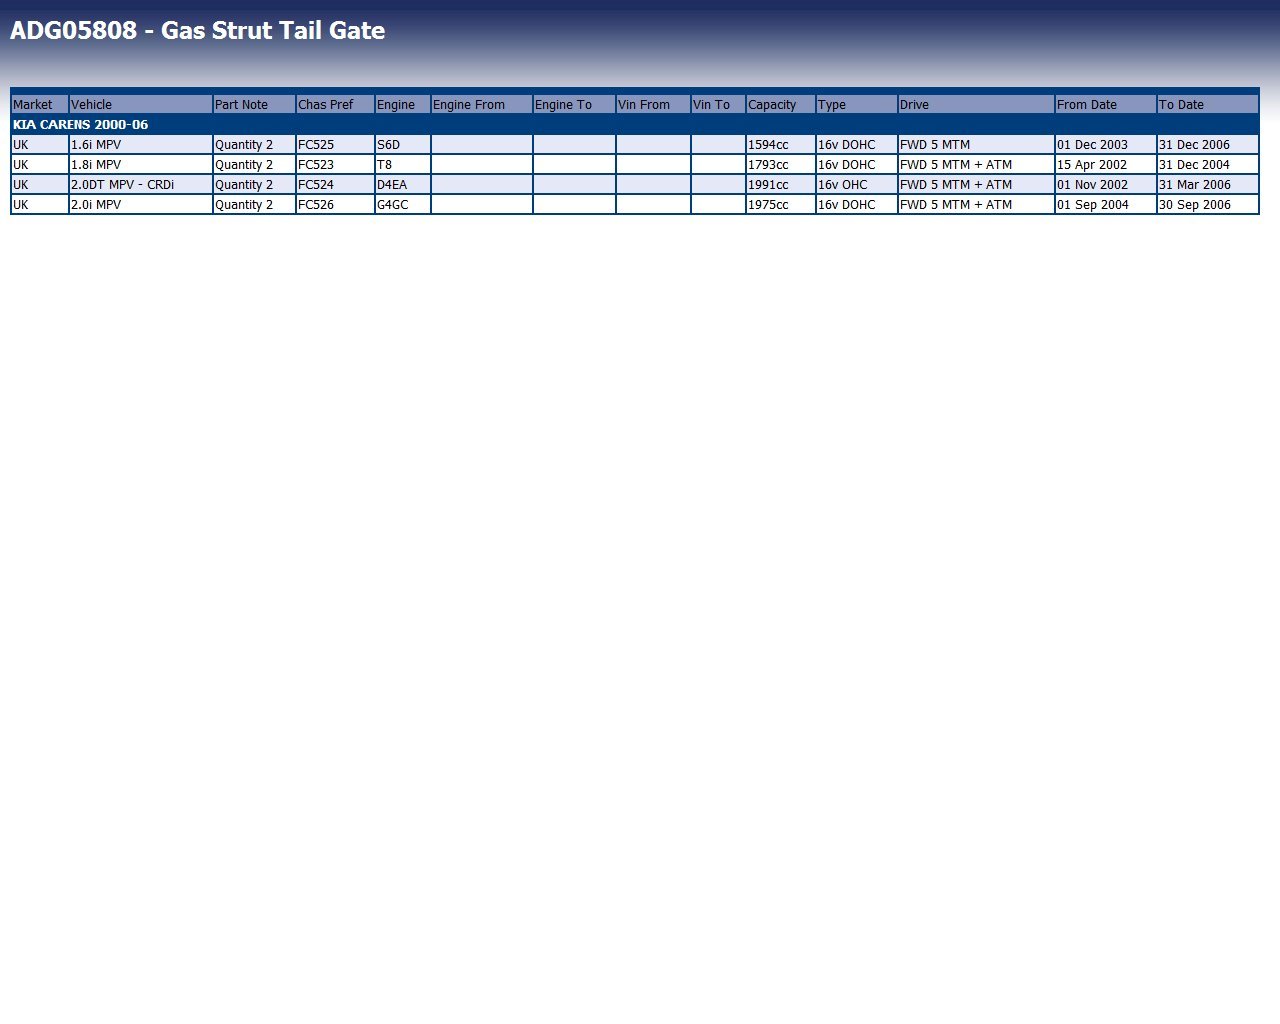Image resolution: width=1280 pixels, height=1024 pixels.
Task: Click the Part Note column header
Action: coord(254,104)
